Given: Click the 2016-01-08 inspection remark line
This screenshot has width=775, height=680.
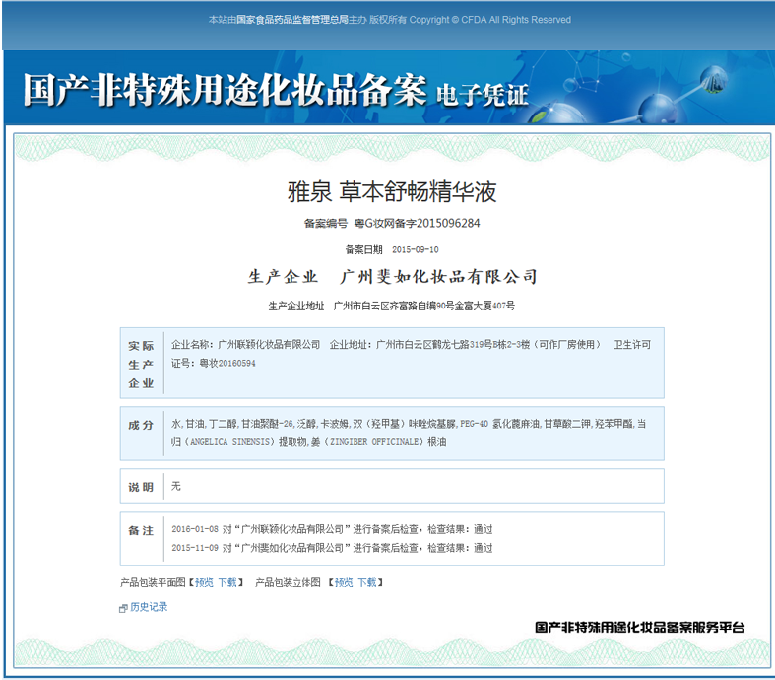Looking at the screenshot, I should [332, 529].
